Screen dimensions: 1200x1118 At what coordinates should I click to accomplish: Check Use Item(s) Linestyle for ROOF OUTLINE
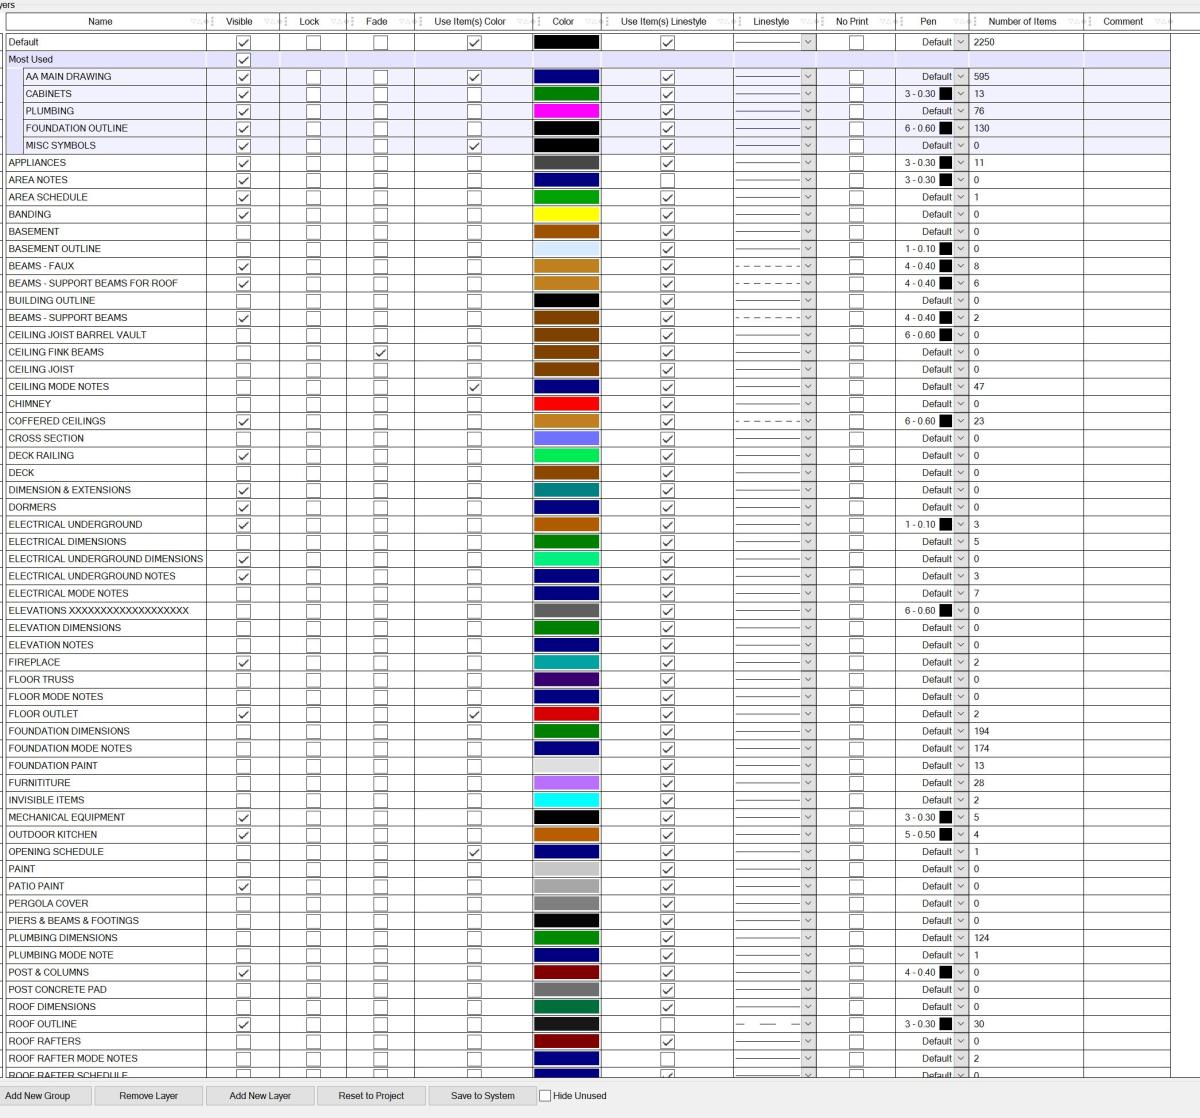click(667, 1024)
